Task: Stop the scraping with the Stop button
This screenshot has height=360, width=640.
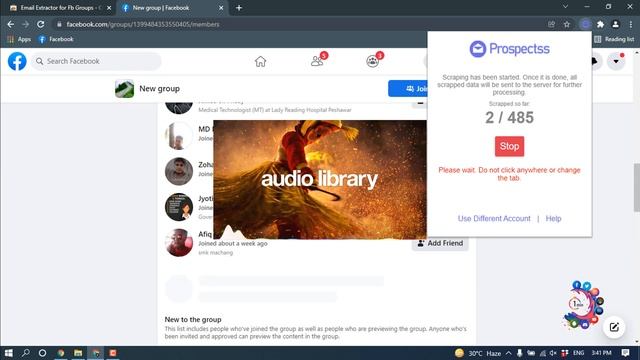Action: pos(509,146)
